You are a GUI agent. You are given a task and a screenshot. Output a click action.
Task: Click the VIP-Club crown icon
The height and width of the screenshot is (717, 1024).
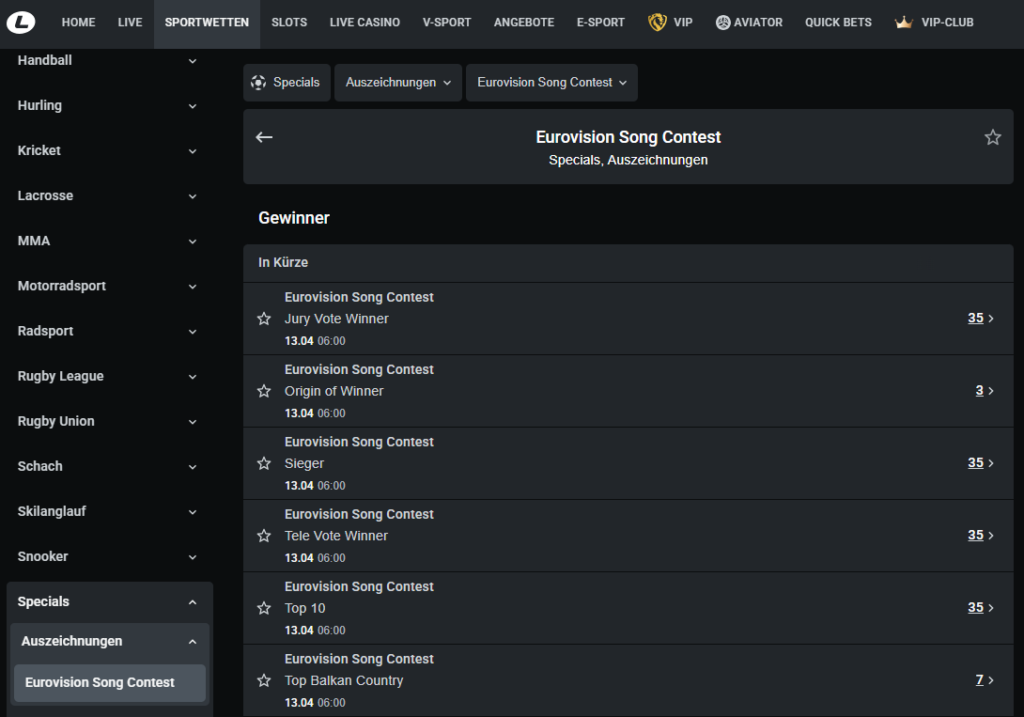pyautogui.click(x=904, y=22)
